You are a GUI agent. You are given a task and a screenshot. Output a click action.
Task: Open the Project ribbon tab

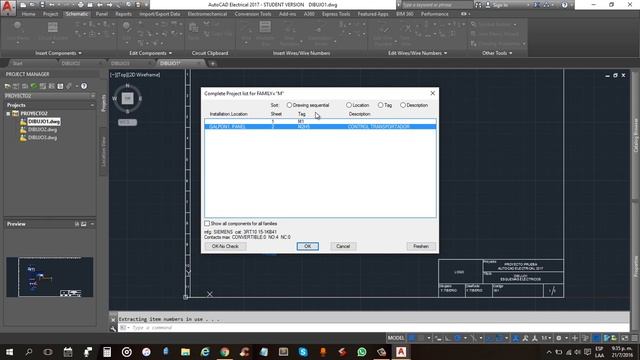51,14
